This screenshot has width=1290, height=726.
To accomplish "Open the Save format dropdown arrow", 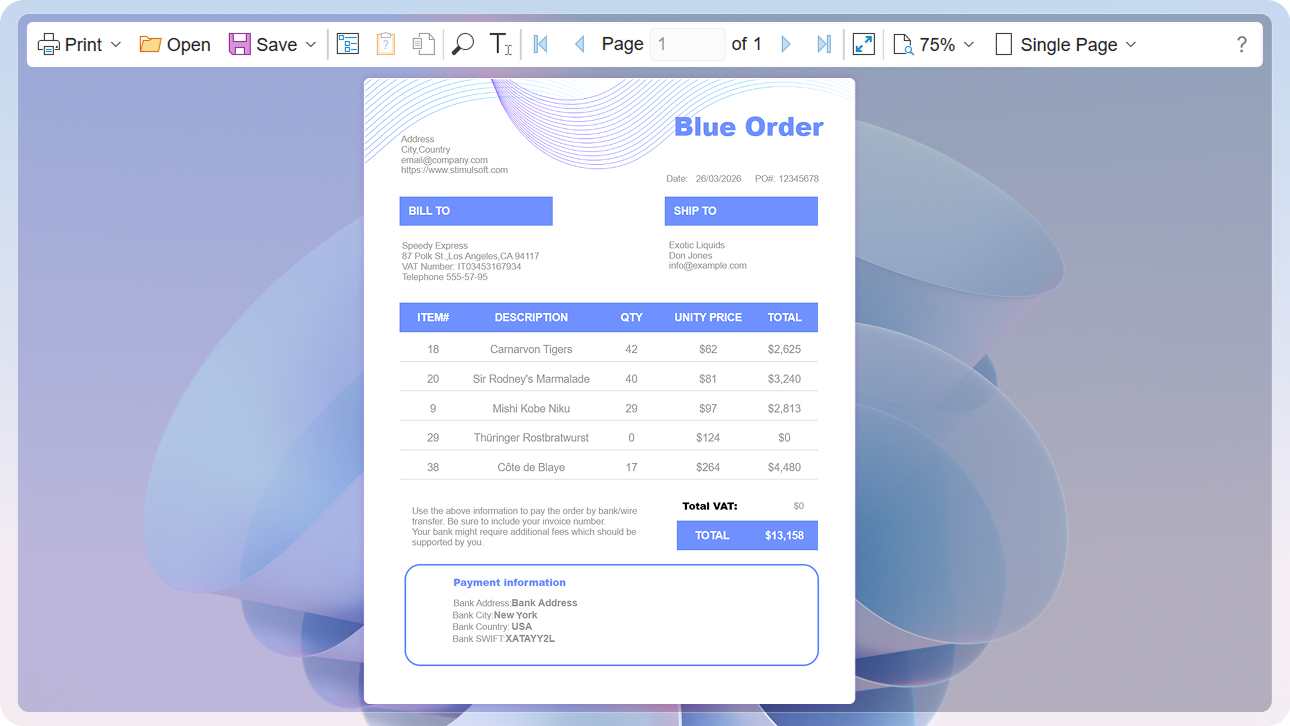I will [311, 44].
